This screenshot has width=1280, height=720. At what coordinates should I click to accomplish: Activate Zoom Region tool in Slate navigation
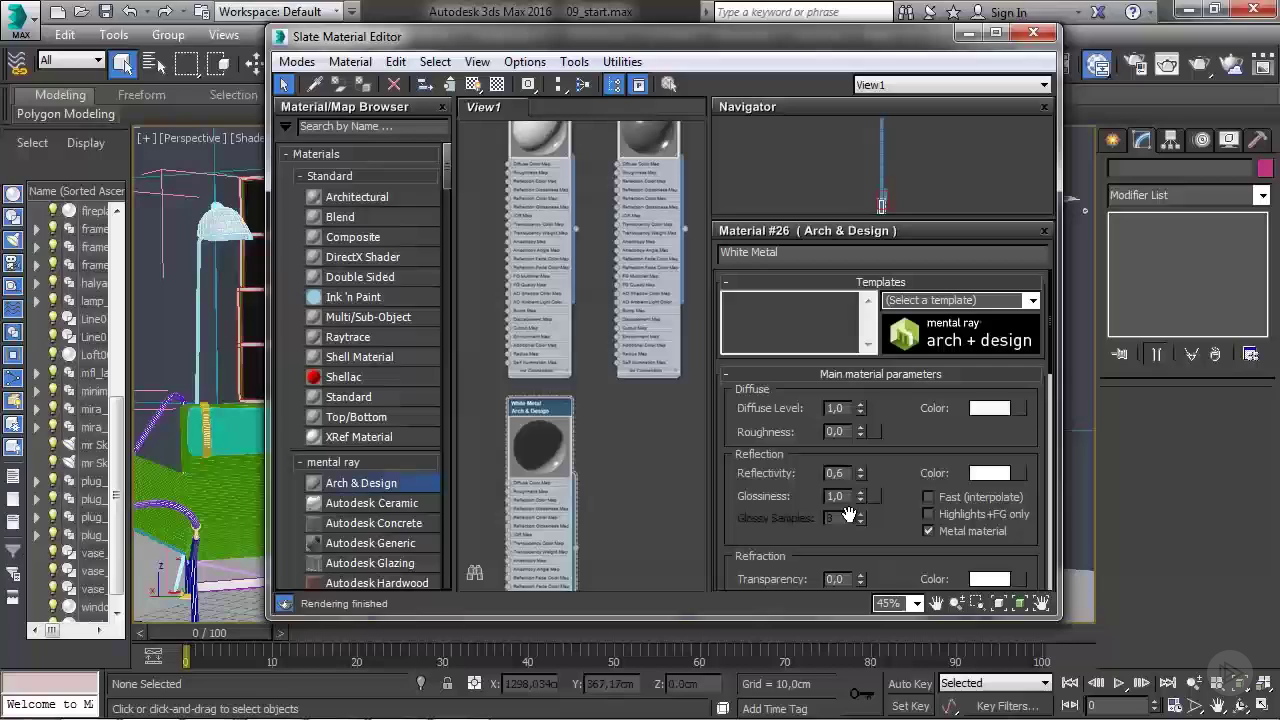click(x=978, y=603)
